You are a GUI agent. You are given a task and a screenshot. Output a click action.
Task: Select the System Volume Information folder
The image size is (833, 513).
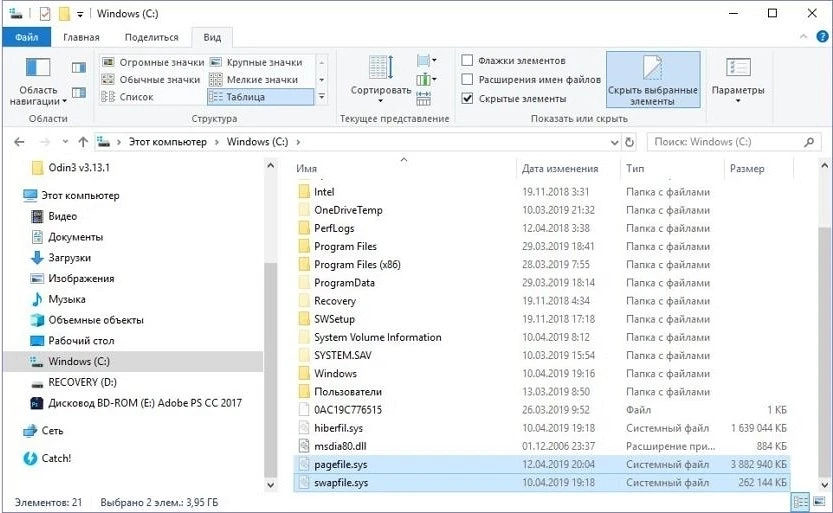(377, 337)
